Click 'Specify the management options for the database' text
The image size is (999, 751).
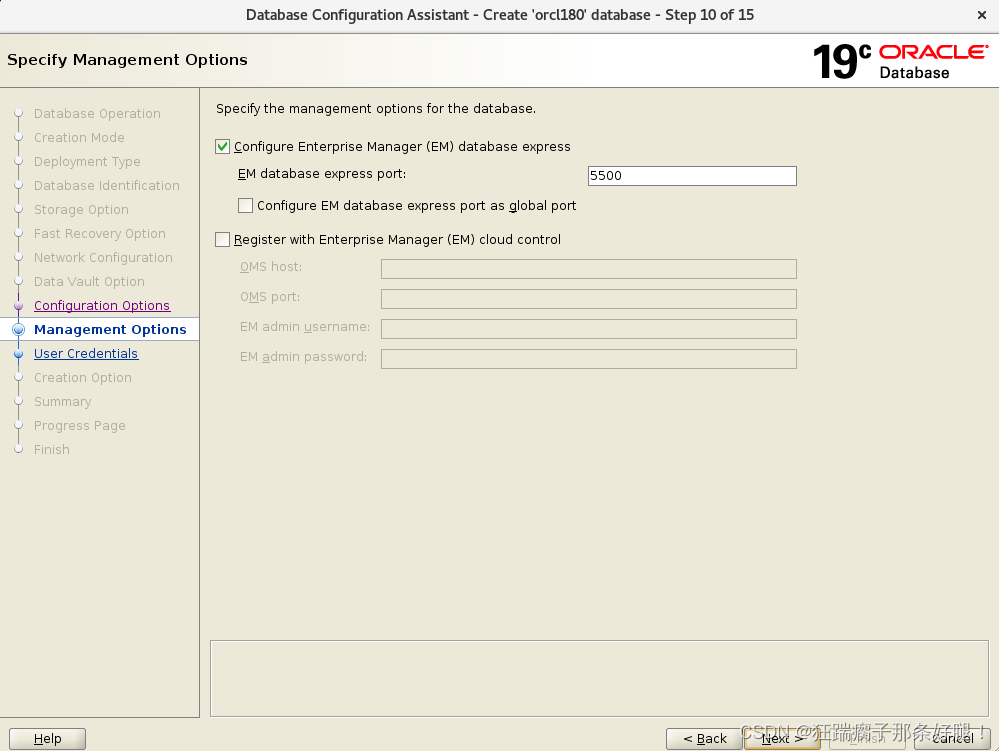(x=376, y=109)
